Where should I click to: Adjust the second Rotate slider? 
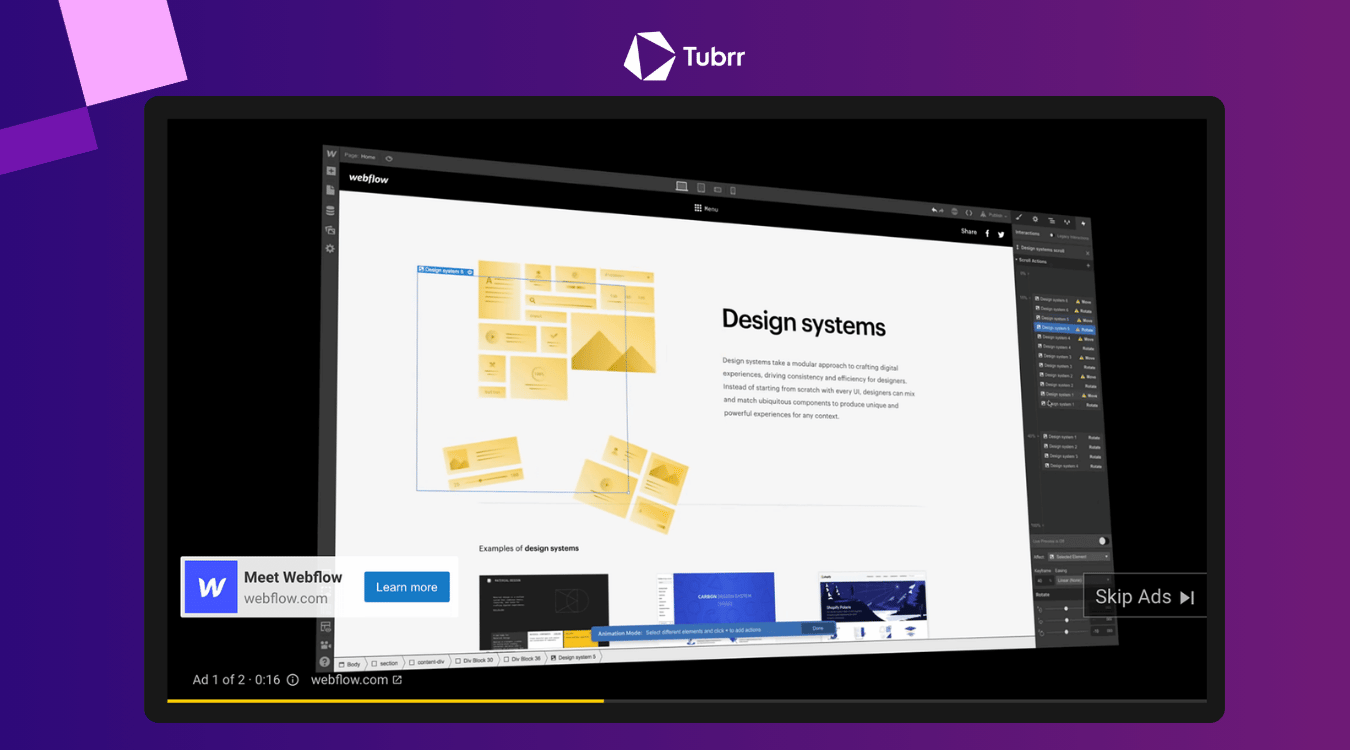click(1068, 620)
